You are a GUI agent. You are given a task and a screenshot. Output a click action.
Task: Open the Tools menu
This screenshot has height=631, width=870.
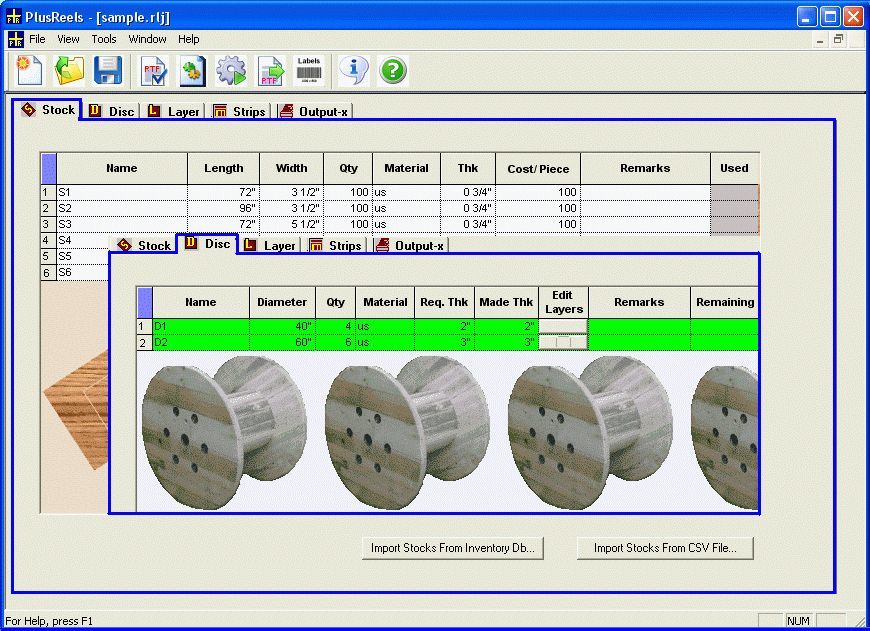pos(104,39)
